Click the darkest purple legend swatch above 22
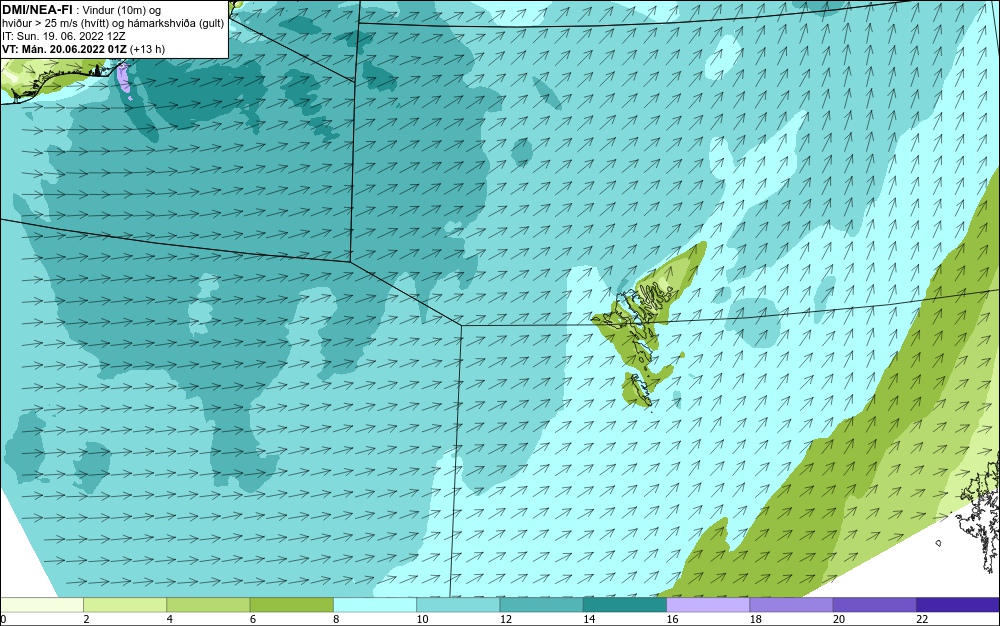 tap(958, 605)
